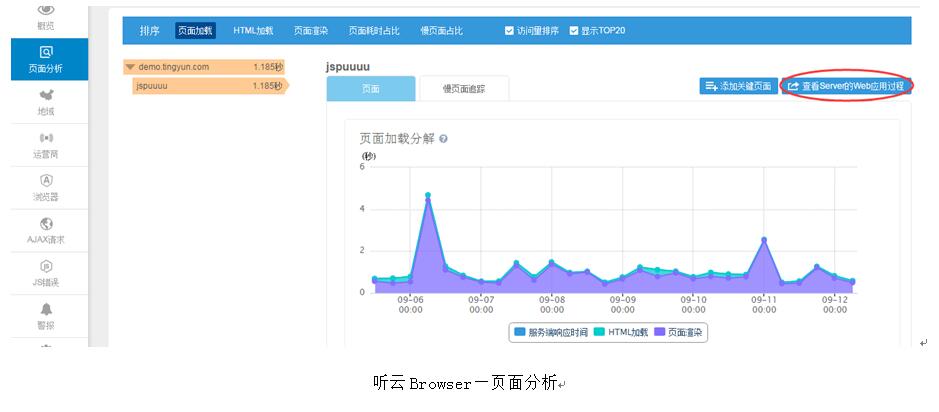939x412 pixels.
Task: Toggle the 显示TOP20 checkbox
Action: [x=574, y=31]
